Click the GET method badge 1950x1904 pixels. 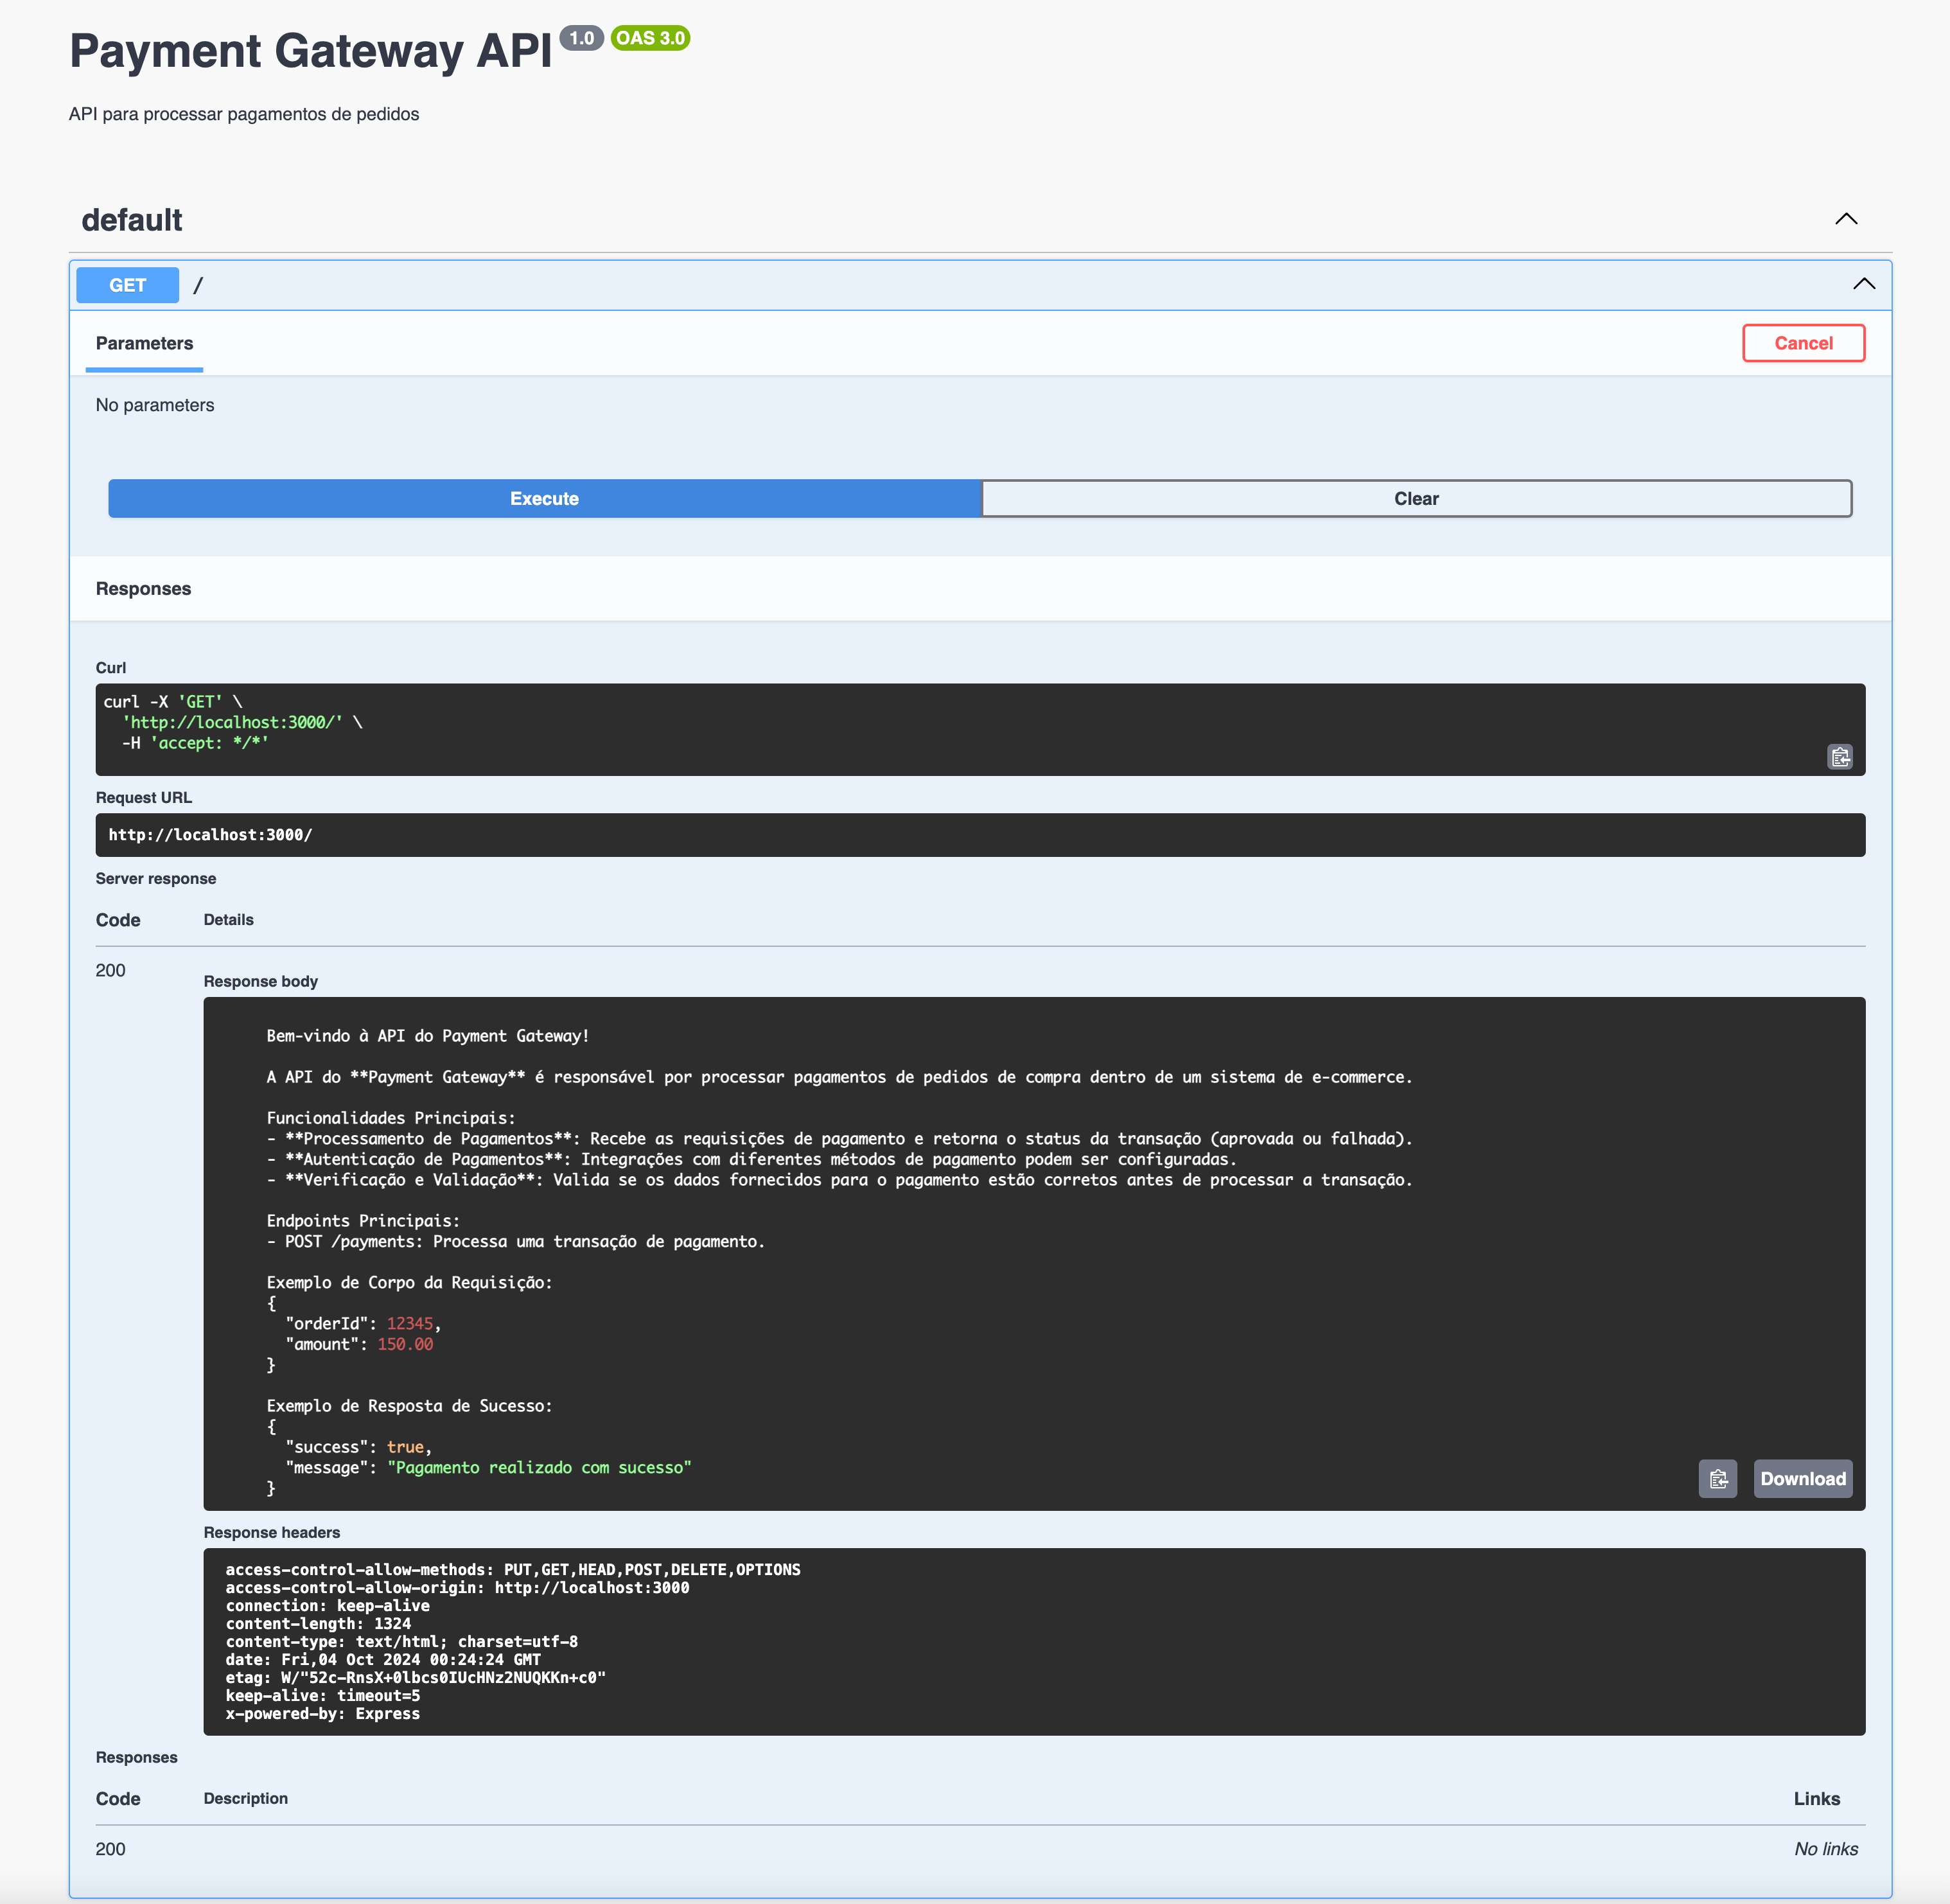pyautogui.click(x=128, y=285)
